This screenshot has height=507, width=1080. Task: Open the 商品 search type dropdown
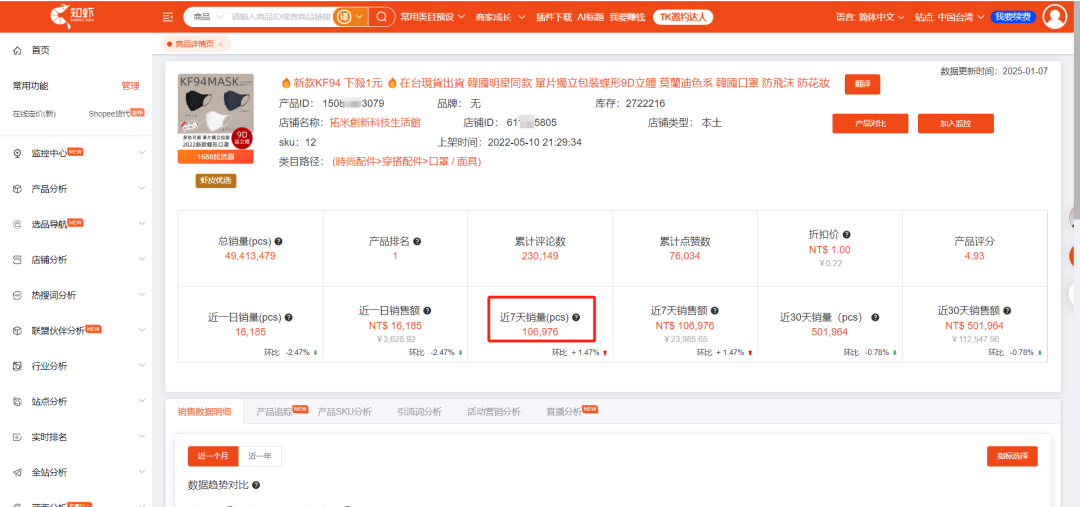(x=207, y=17)
